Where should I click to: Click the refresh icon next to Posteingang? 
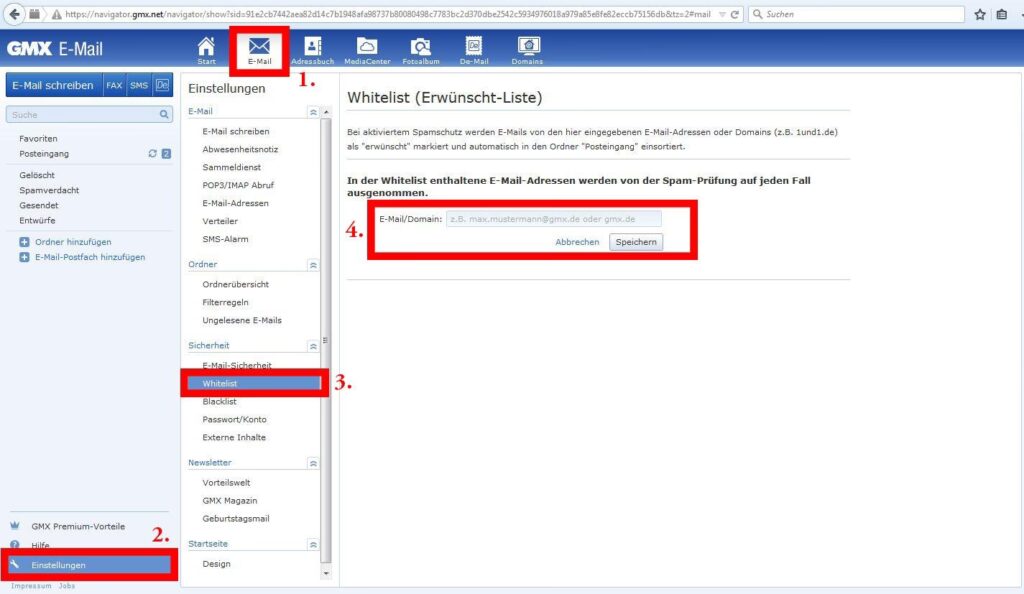click(x=152, y=154)
